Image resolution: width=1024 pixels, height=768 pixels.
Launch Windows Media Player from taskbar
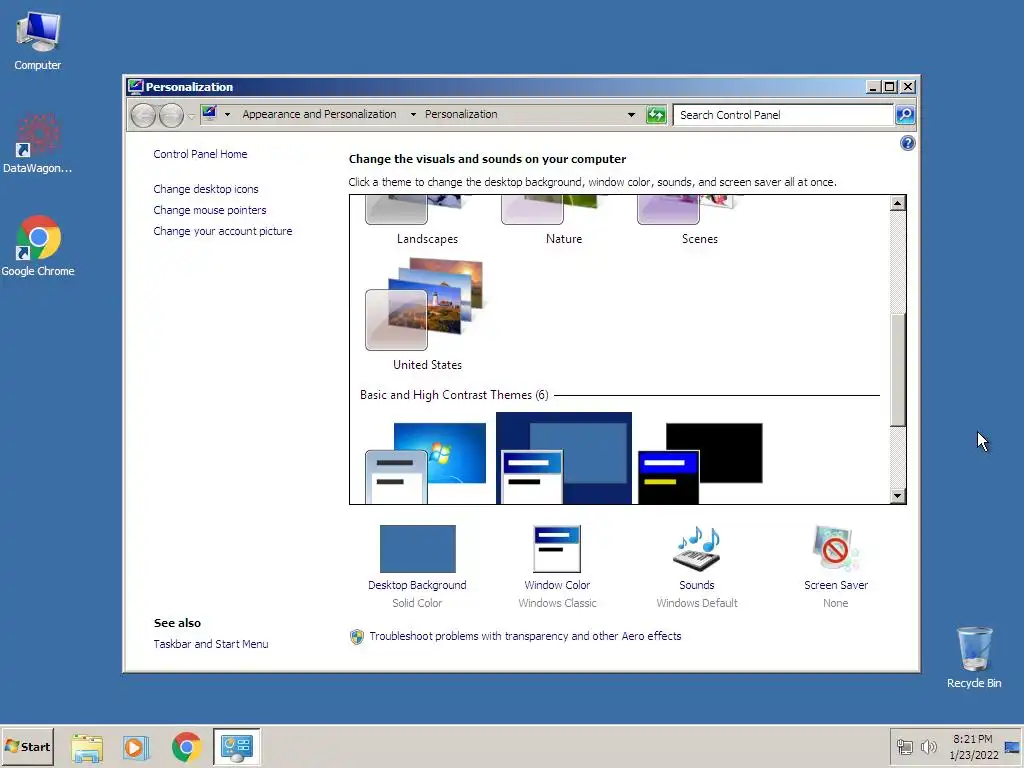pyautogui.click(x=136, y=747)
